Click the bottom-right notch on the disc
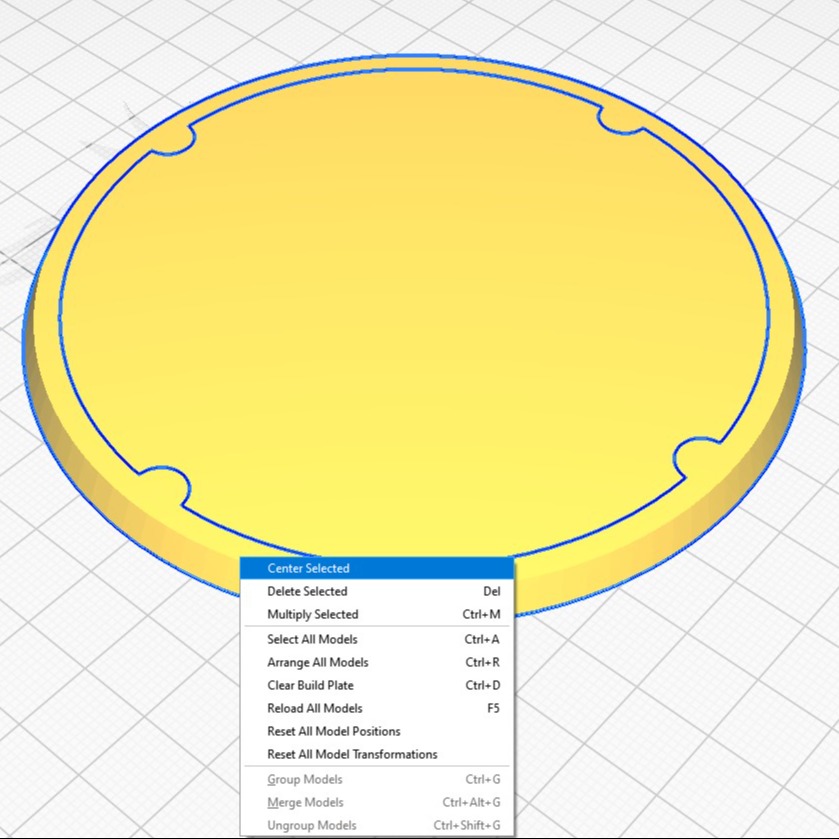 coord(698,459)
